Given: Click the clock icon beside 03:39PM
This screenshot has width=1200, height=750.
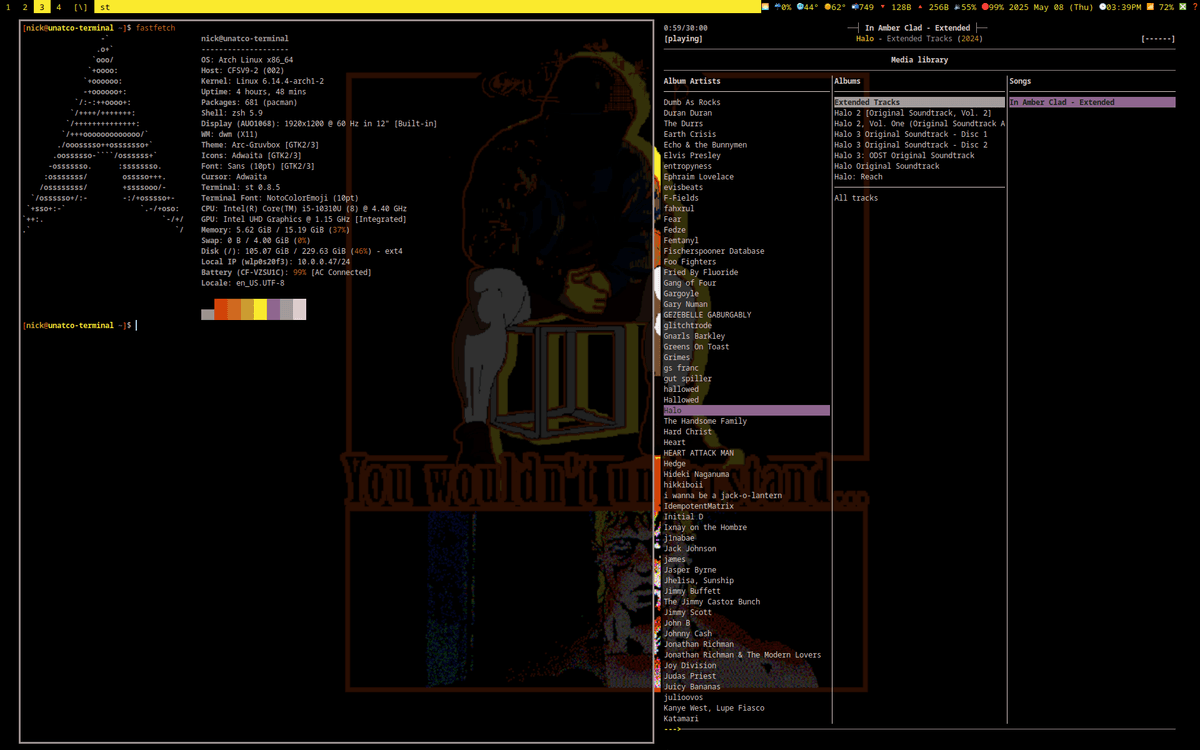Looking at the screenshot, I should click(1102, 7).
